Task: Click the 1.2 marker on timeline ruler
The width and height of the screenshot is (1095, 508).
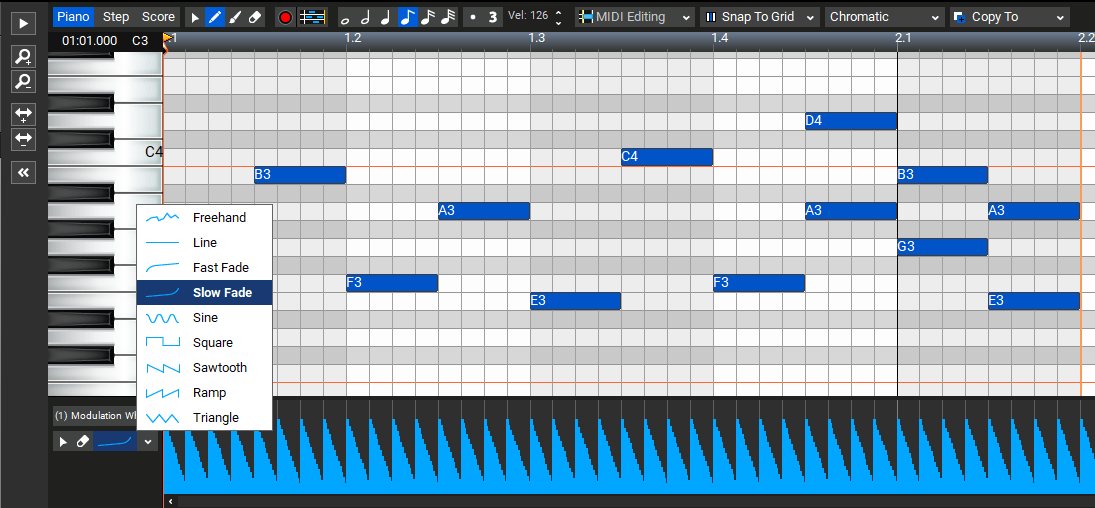Action: pyautogui.click(x=353, y=38)
